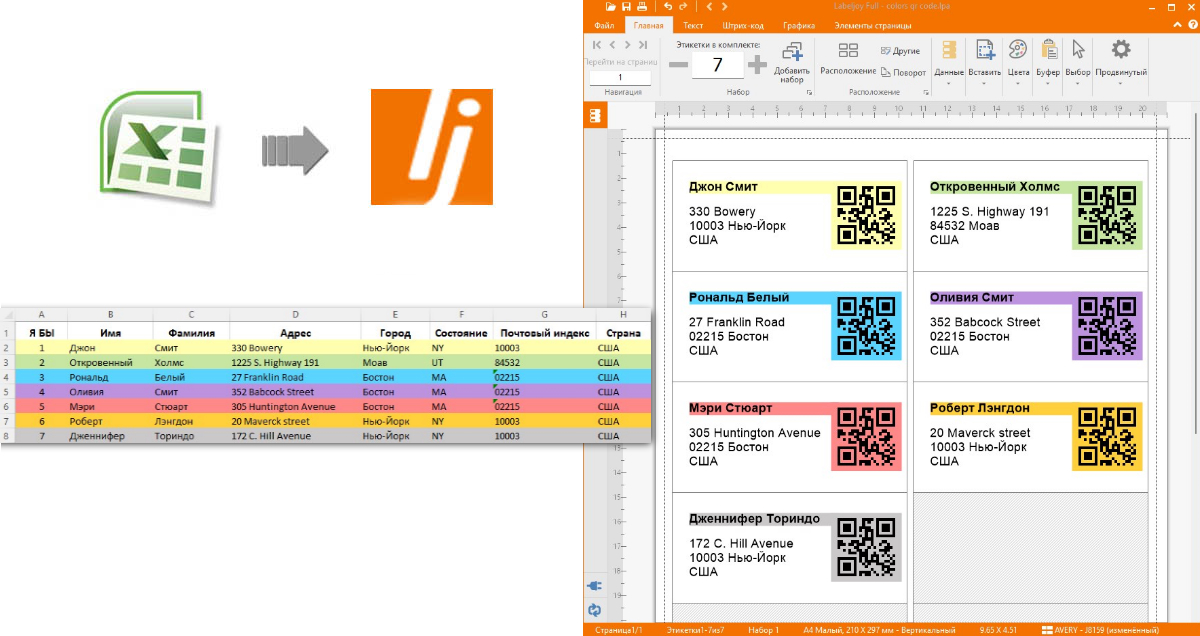The image size is (1200, 636).
Task: Click Excel cell 305 Huntington Avenue
Action: click(295, 407)
